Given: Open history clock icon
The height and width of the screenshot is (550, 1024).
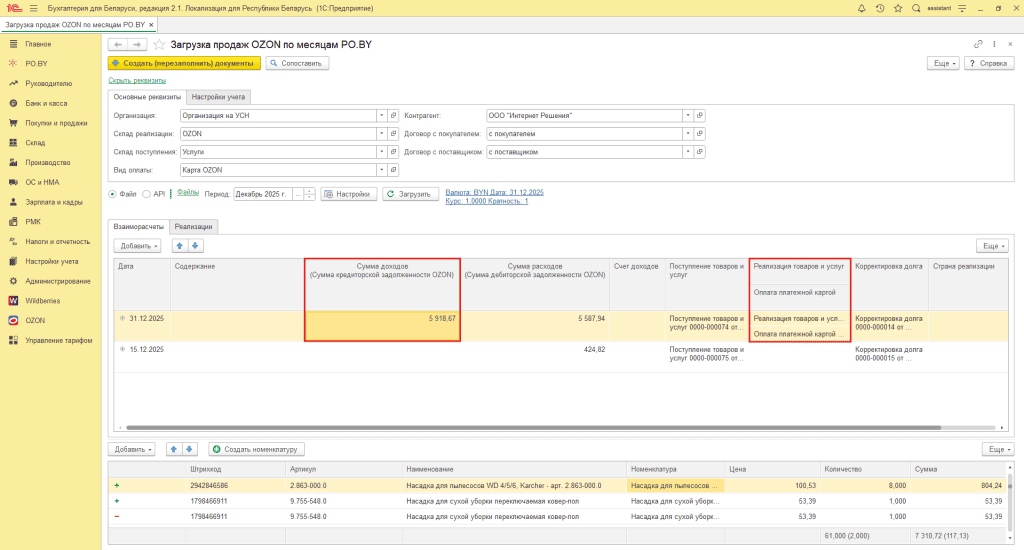Looking at the screenshot, I should tap(880, 8).
